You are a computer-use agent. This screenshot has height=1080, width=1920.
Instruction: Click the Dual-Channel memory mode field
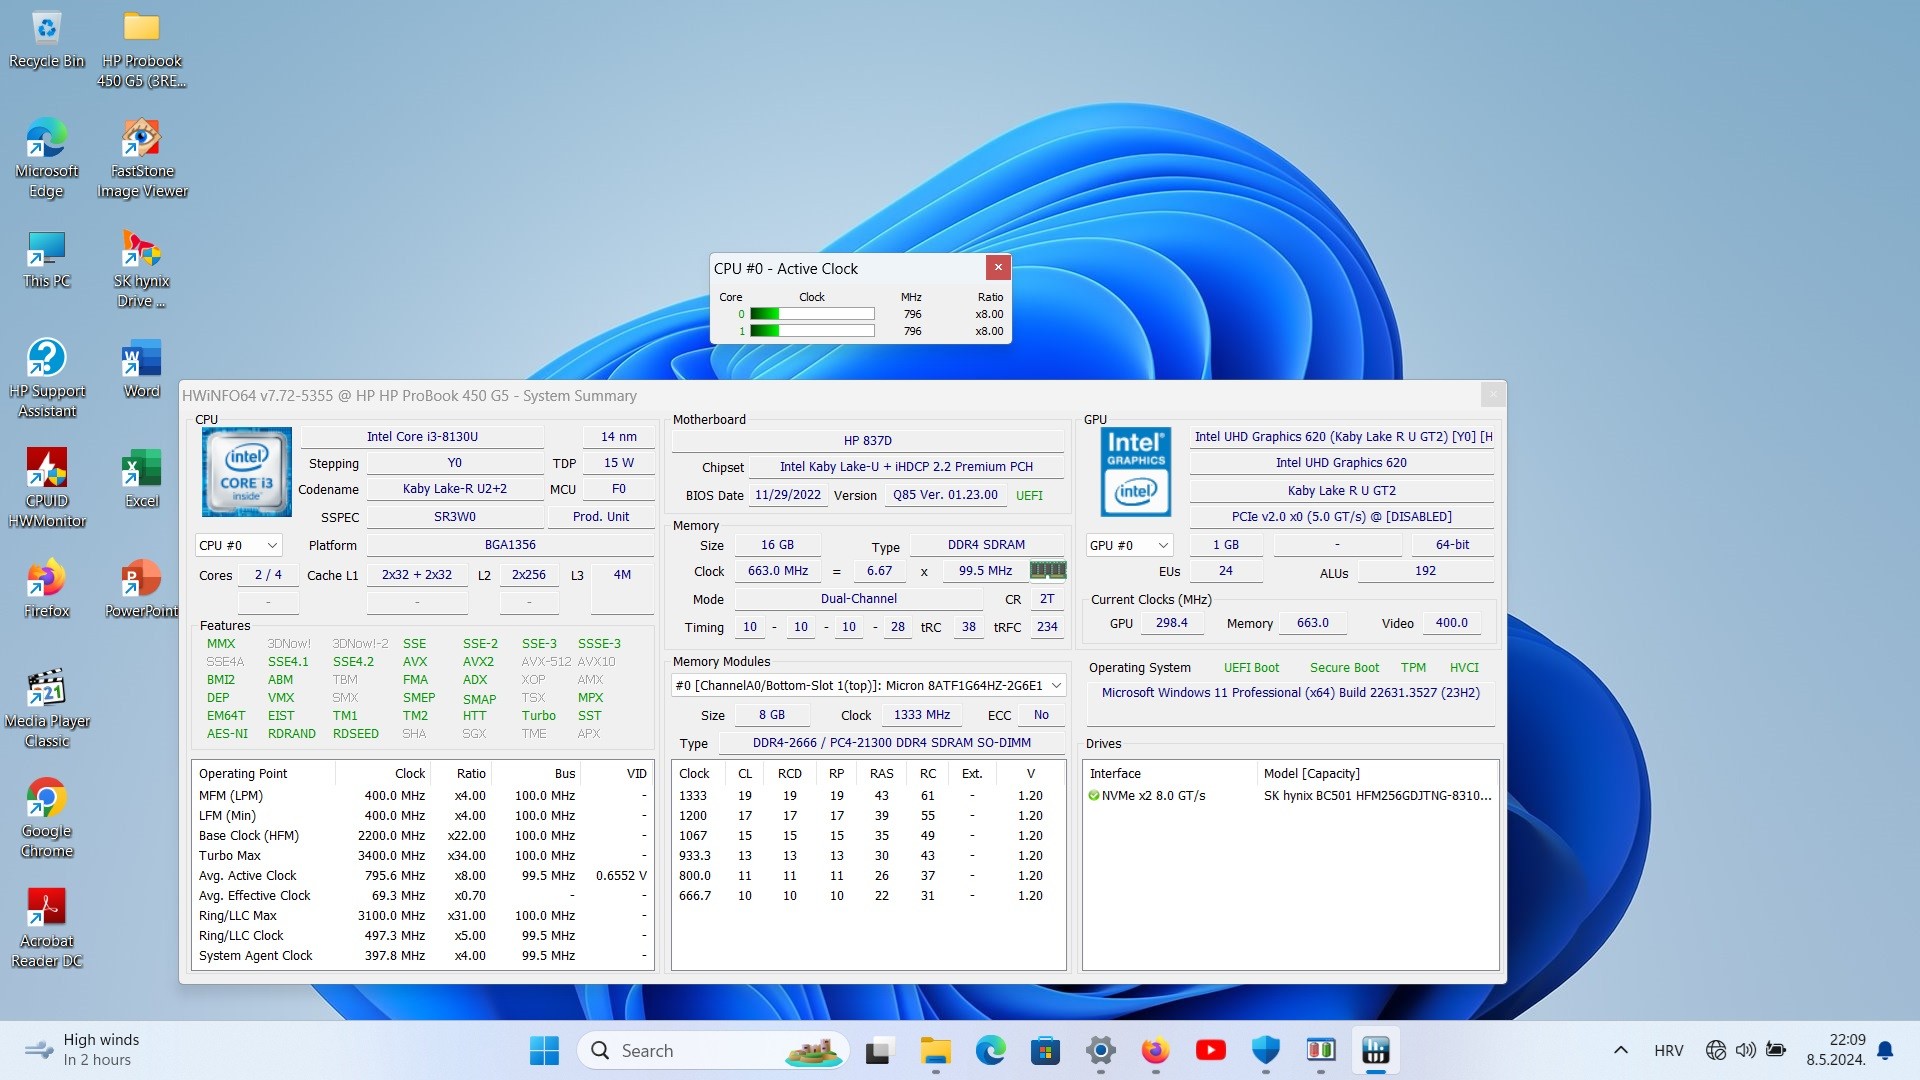pyautogui.click(x=859, y=599)
